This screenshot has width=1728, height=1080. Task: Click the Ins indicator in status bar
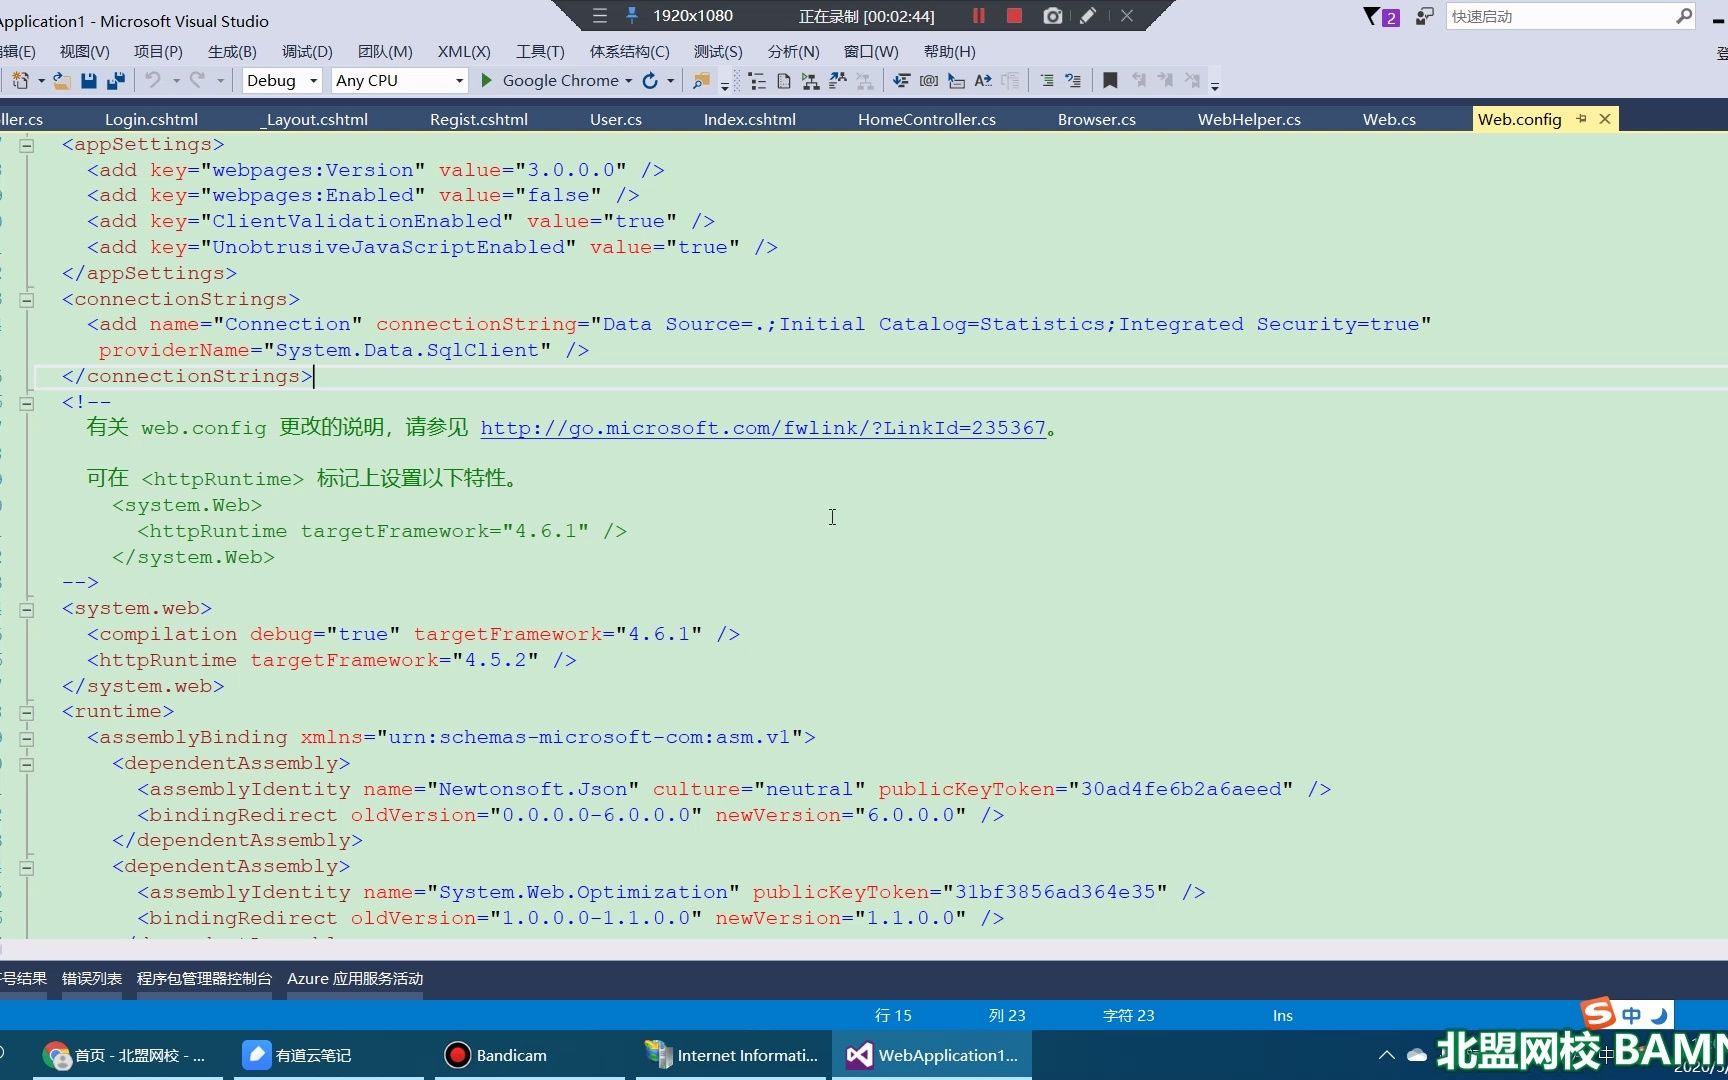pyautogui.click(x=1283, y=1015)
